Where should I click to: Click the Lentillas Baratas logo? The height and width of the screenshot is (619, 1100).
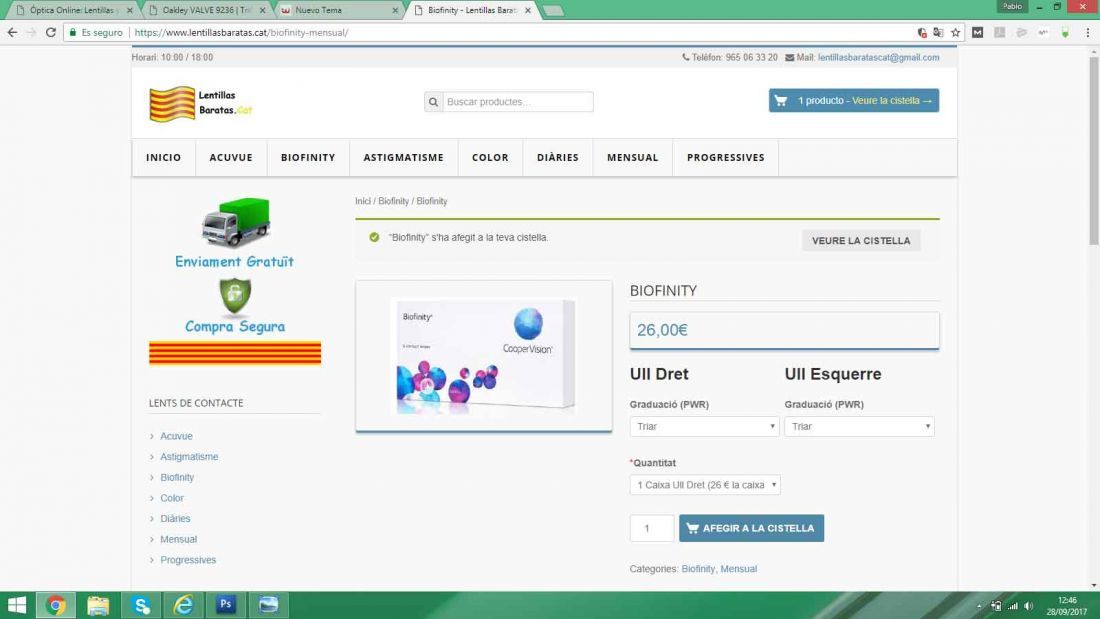pyautogui.click(x=201, y=103)
